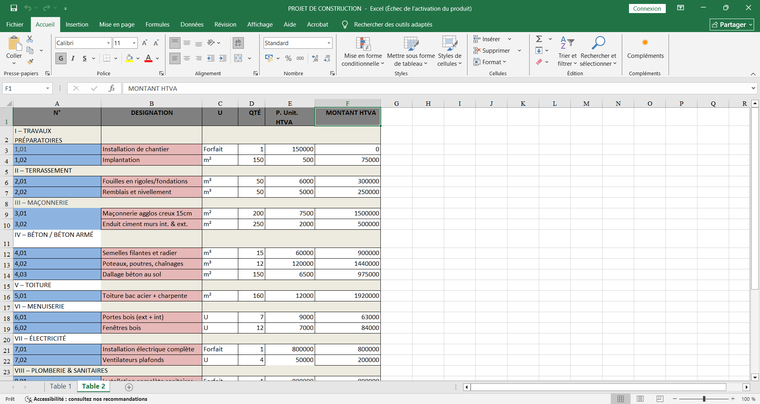This screenshot has height=404, width=760.
Task: Expand the Name Box dropdown arrow
Action: [79, 89]
